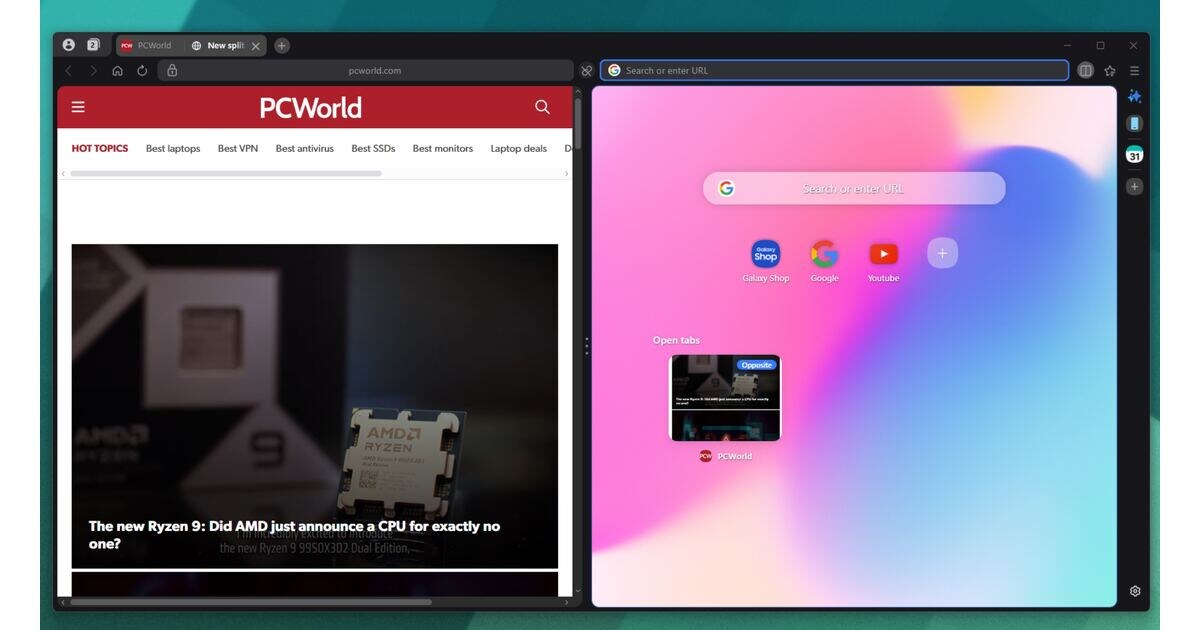Open the Laptop deals topic
The width and height of the screenshot is (1200, 630).
pos(519,148)
